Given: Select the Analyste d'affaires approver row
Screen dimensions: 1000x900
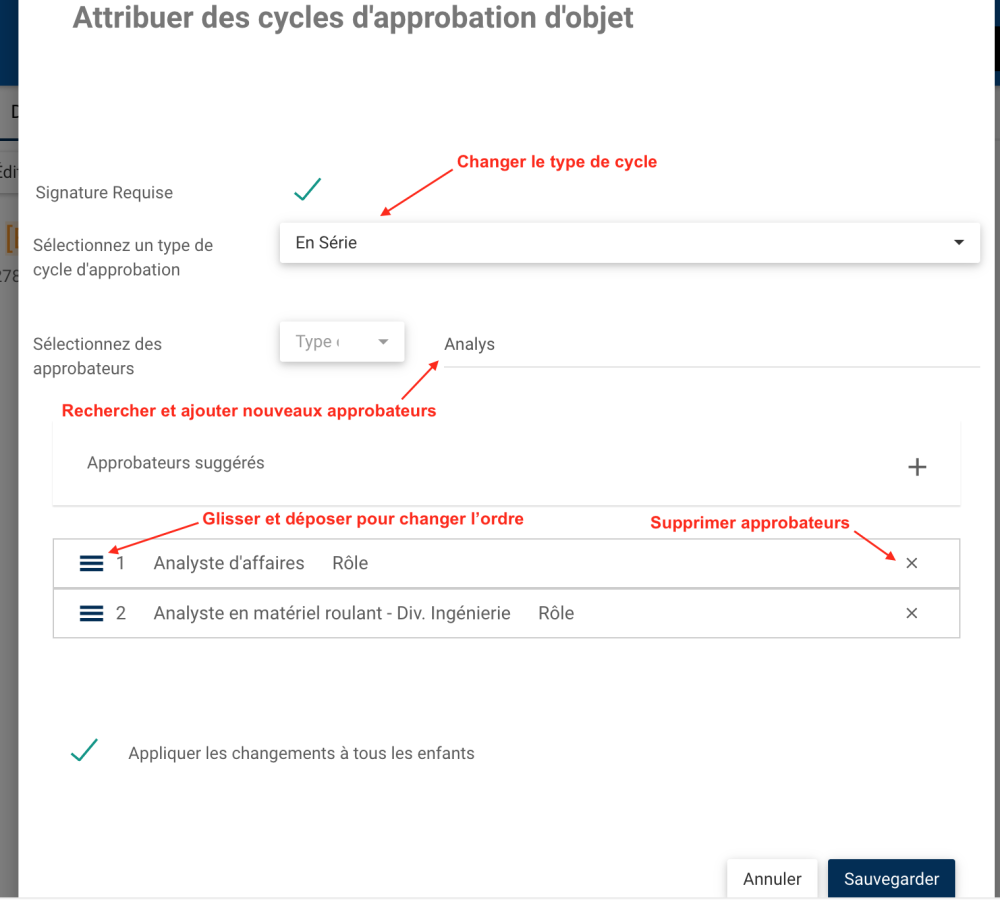Looking at the screenshot, I should click(x=229, y=563).
